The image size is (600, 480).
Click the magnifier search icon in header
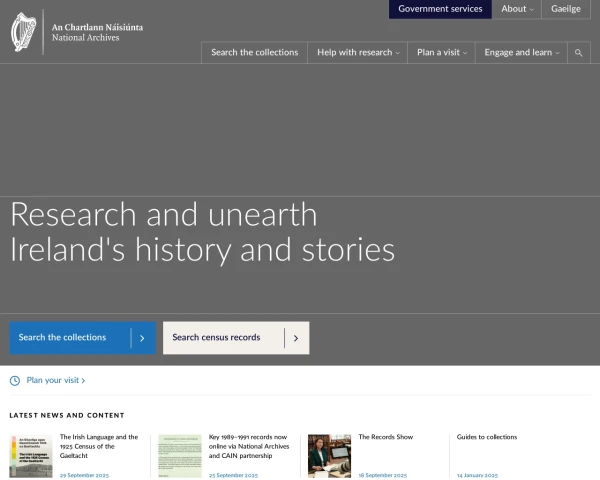point(579,53)
